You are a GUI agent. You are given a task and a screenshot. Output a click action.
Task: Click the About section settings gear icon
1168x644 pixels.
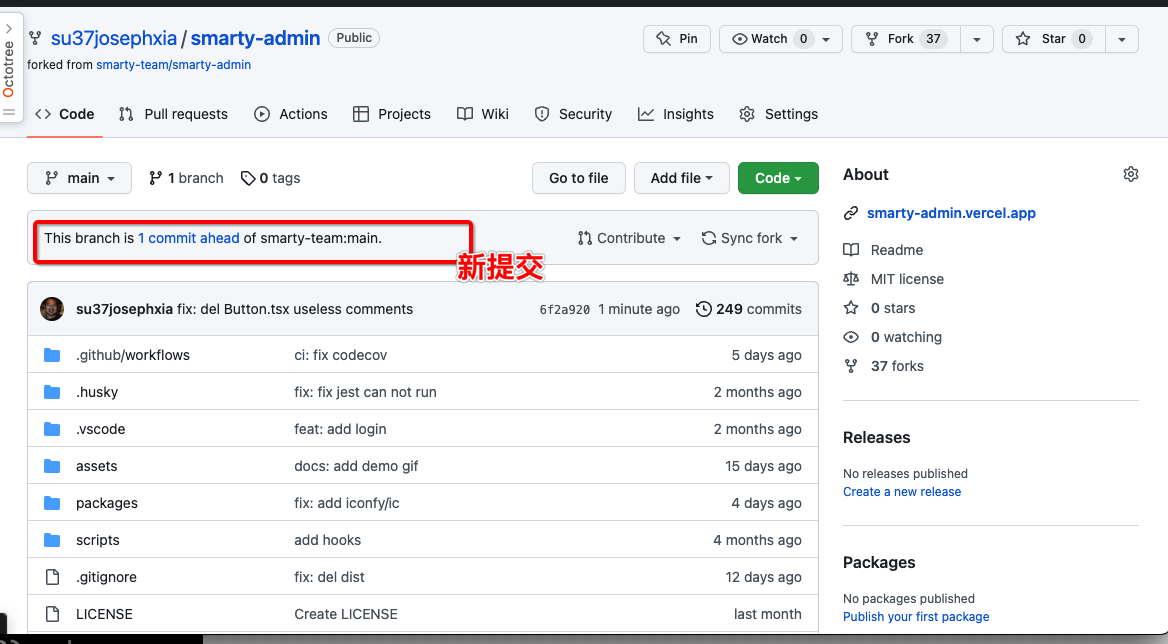click(x=1130, y=174)
